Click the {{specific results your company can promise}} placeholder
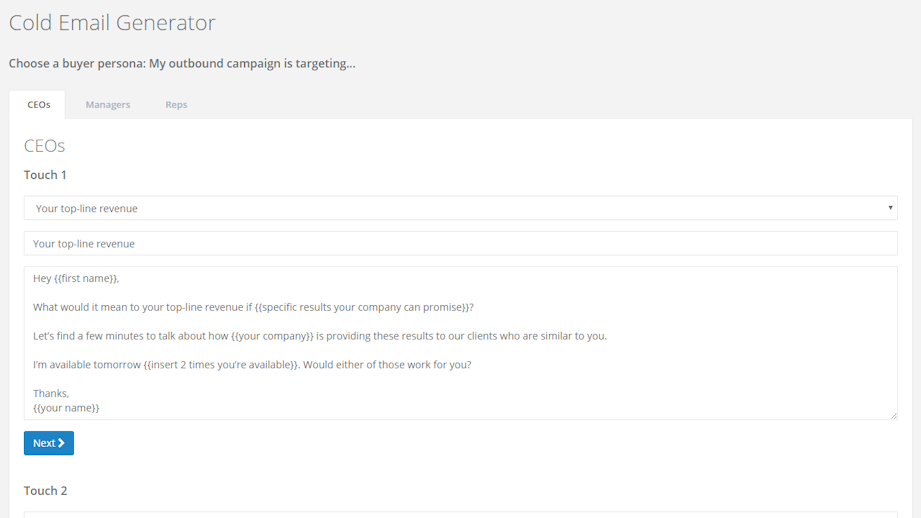 (x=363, y=307)
